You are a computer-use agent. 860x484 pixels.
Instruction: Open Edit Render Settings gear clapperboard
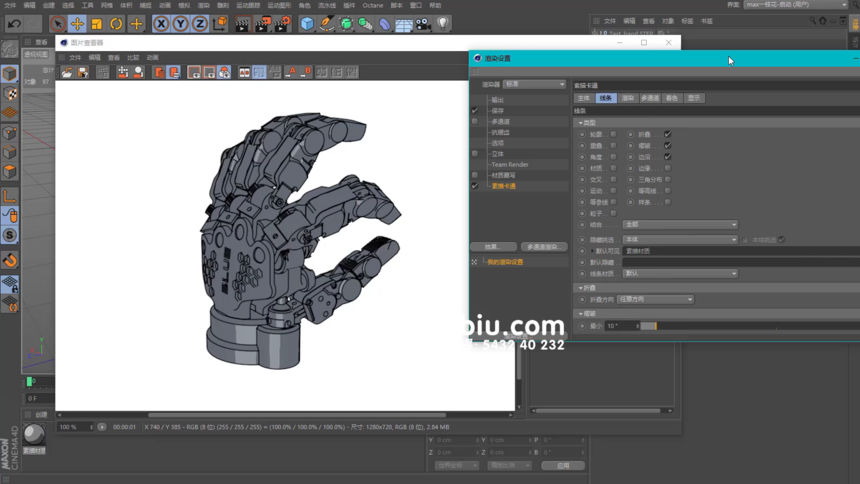pyautogui.click(x=282, y=24)
